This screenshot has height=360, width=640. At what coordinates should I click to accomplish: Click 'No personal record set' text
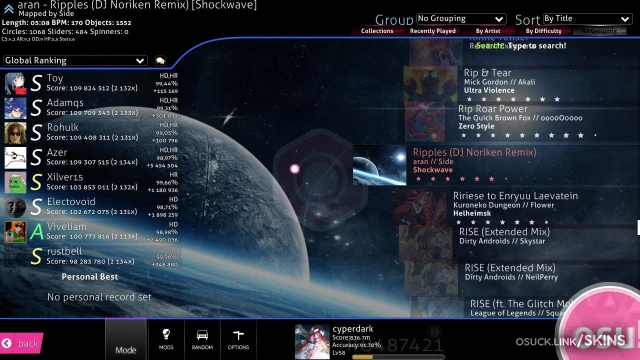click(99, 297)
